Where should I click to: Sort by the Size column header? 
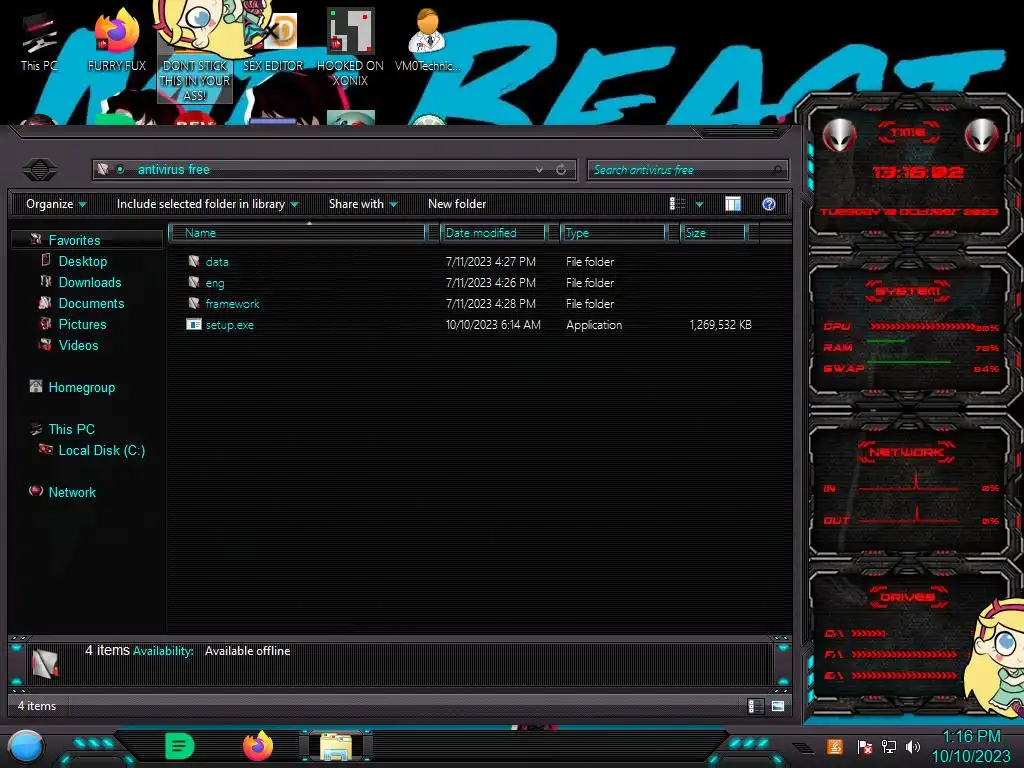click(x=713, y=232)
